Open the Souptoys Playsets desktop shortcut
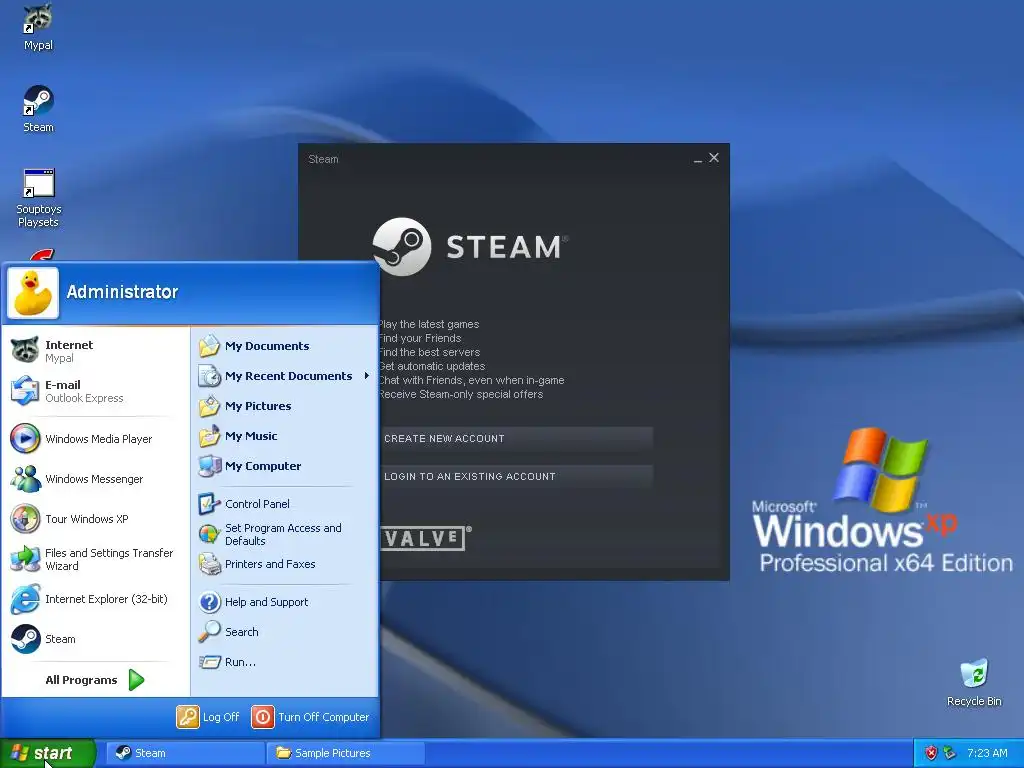 (x=38, y=197)
